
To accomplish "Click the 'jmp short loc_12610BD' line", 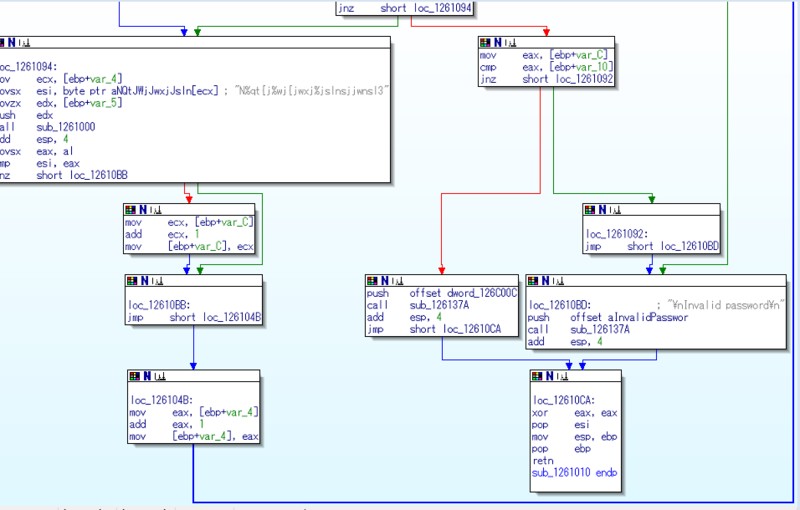I will [652, 246].
